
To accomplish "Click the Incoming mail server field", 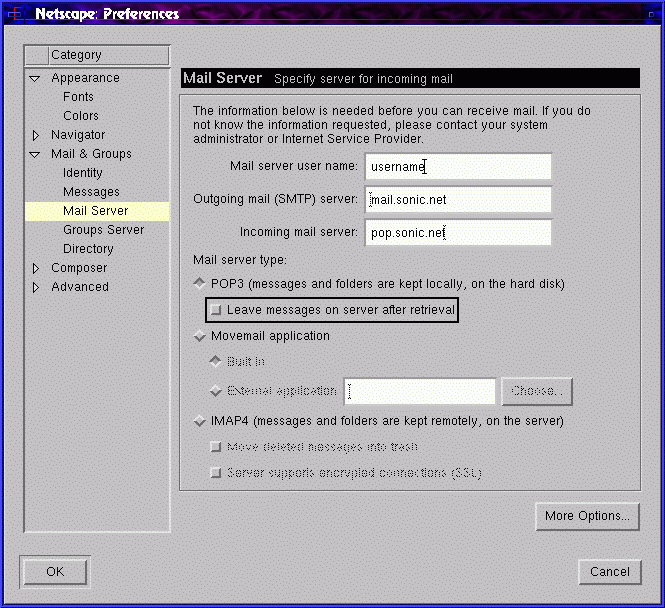I will tap(458, 233).
